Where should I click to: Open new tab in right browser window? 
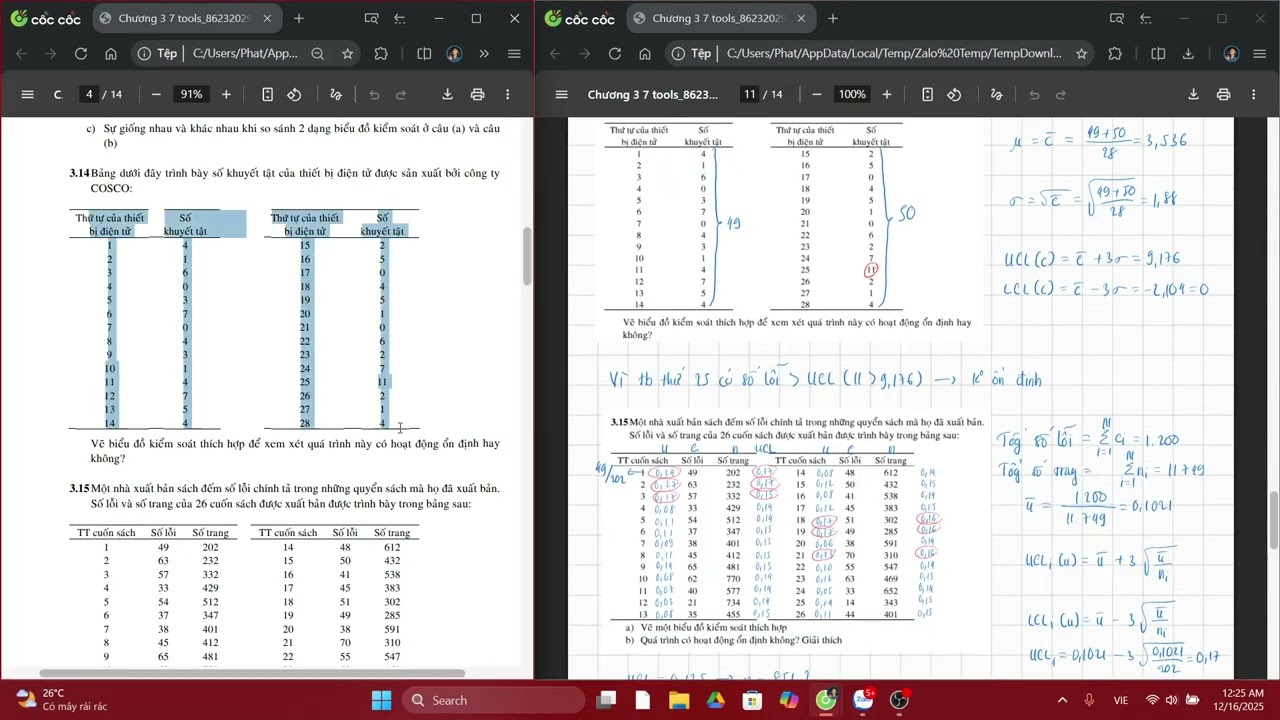click(832, 18)
